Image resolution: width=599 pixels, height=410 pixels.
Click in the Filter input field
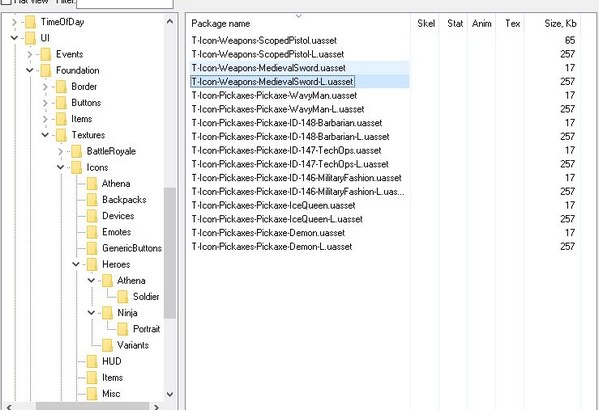(x=125, y=3)
